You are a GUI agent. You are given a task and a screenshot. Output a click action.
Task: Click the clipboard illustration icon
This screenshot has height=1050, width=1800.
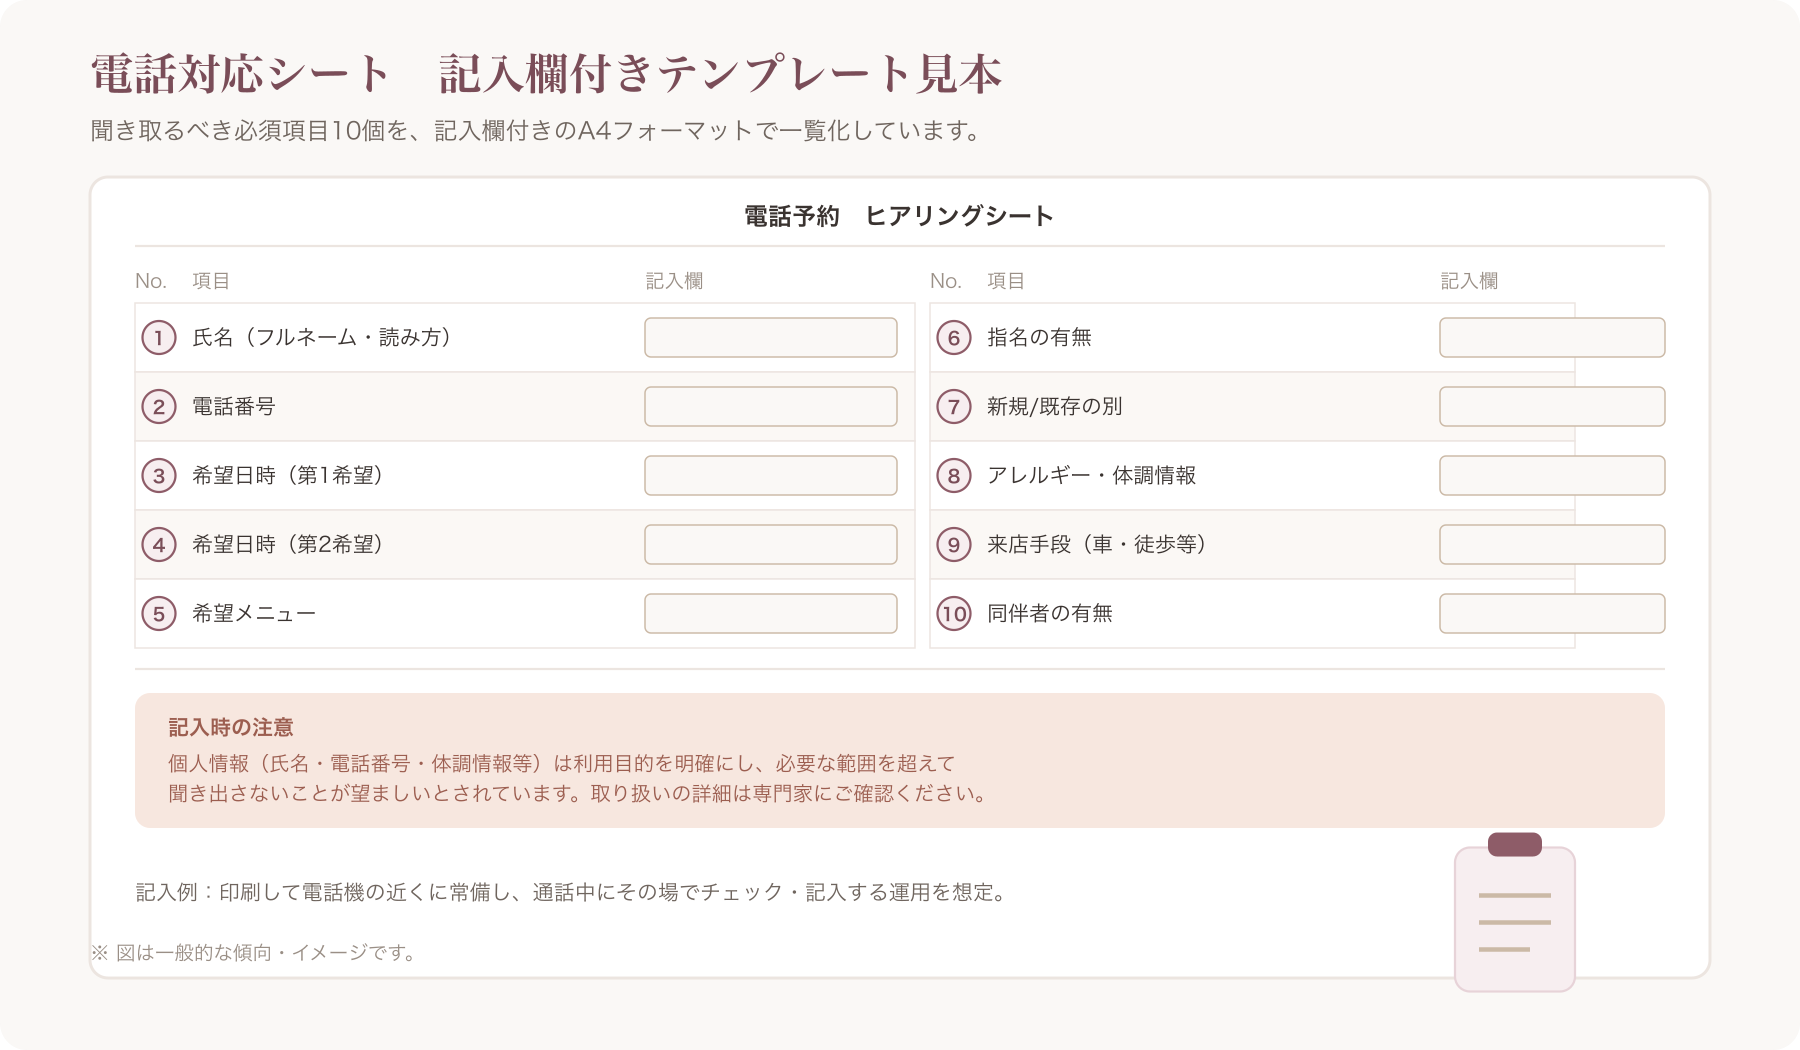coord(1515,912)
